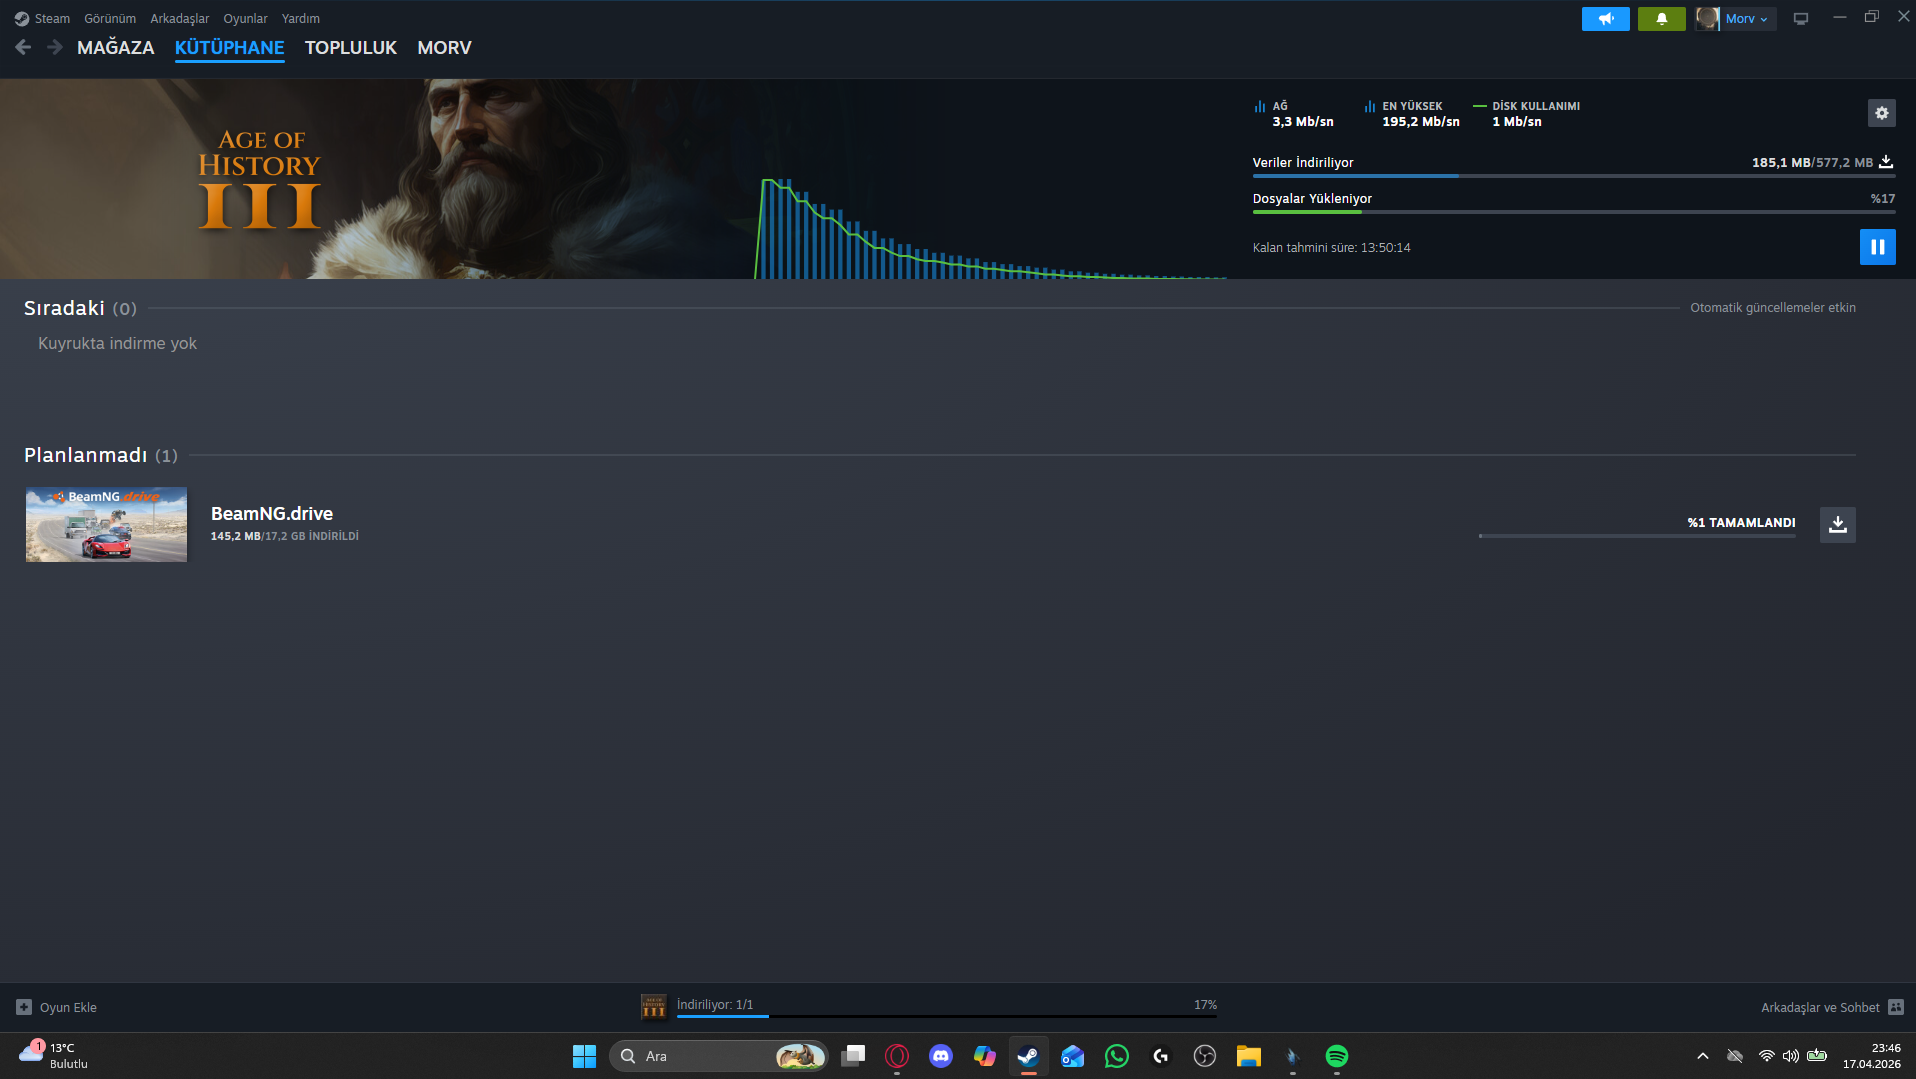Open the blue megaphone announcements button
Image resolution: width=1916 pixels, height=1079 pixels.
coord(1606,18)
